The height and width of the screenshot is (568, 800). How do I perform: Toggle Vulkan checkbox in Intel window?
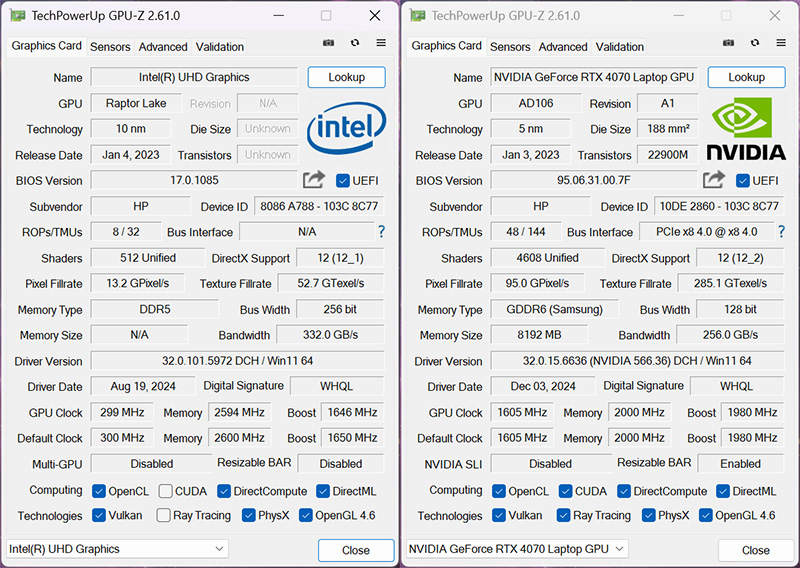coord(99,515)
